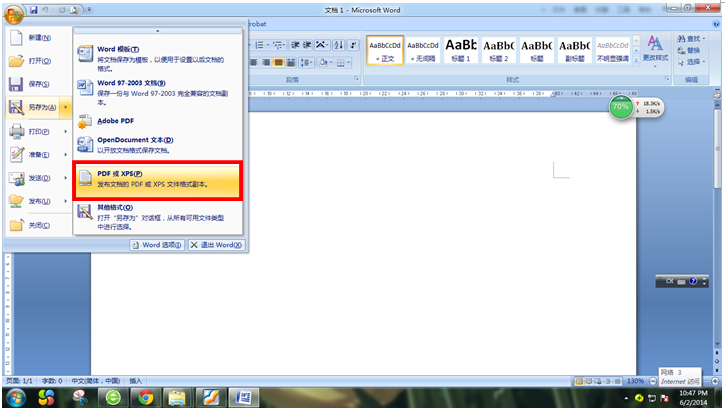Image resolution: width=725 pixels, height=408 pixels.
Task: Open the 选择 dropdown
Action: [691, 62]
